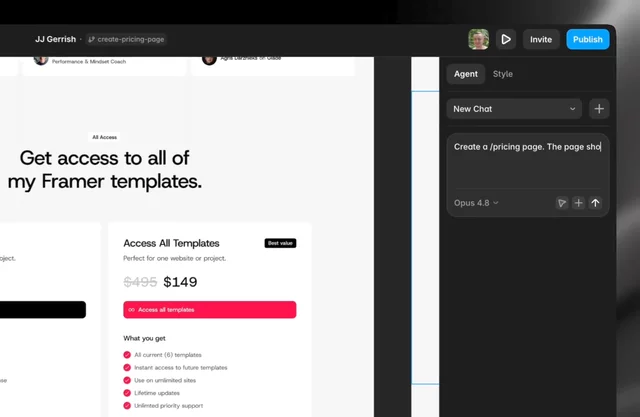This screenshot has height=417, width=640.
Task: Expand the New Chat dropdown
Action: point(514,109)
